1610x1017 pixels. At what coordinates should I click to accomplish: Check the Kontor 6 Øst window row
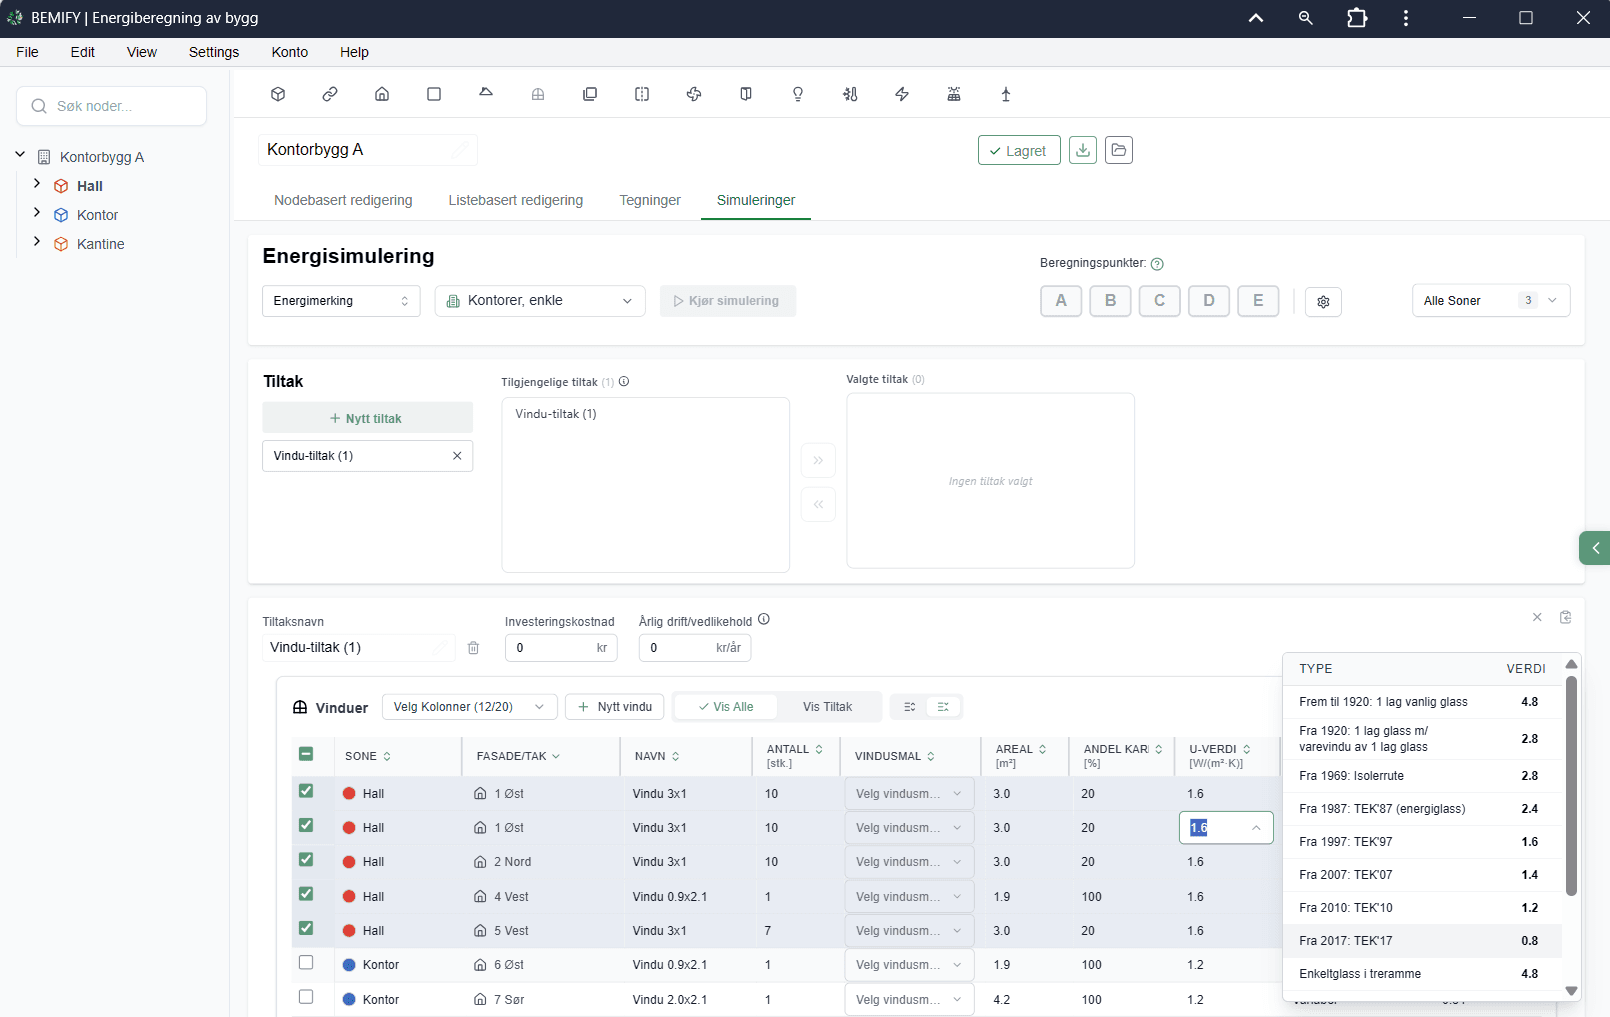pos(306,963)
